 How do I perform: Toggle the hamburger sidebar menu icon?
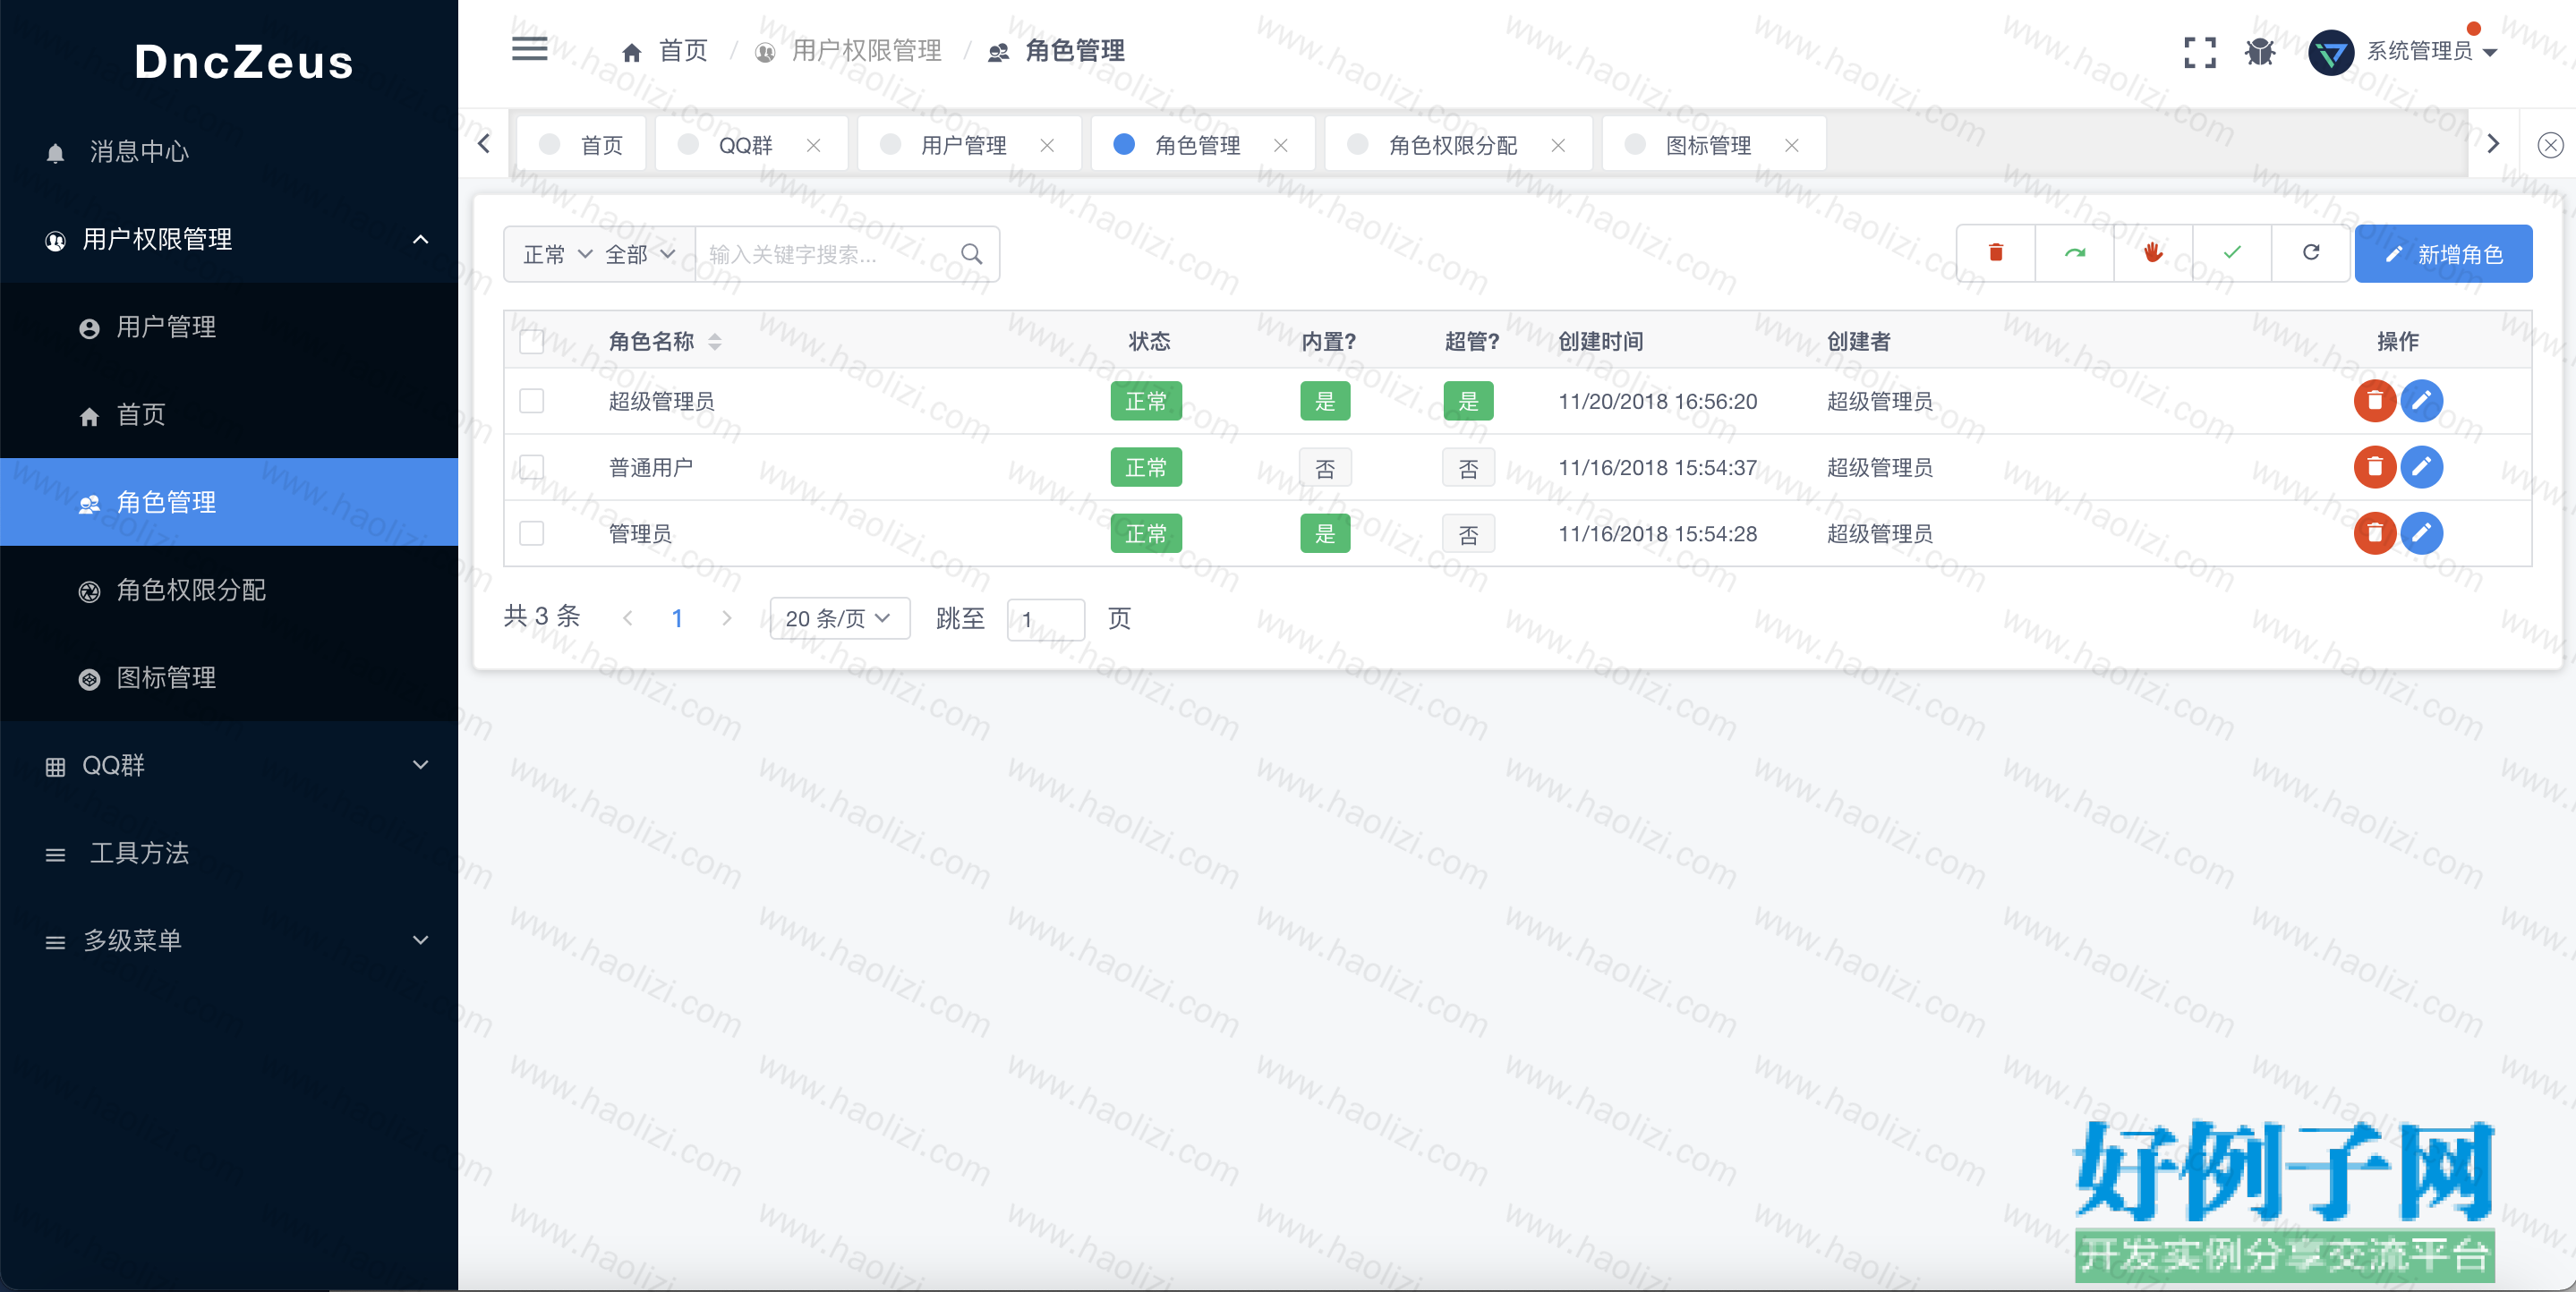click(x=529, y=49)
